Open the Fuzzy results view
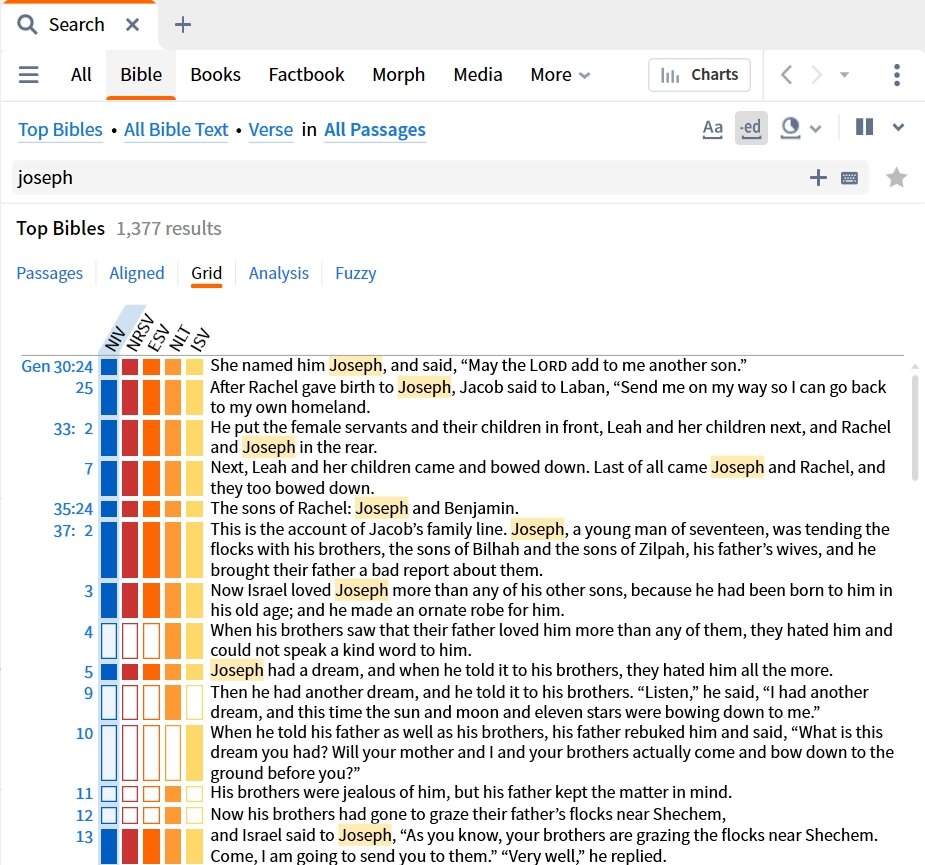The height and width of the screenshot is (865, 925). click(356, 273)
